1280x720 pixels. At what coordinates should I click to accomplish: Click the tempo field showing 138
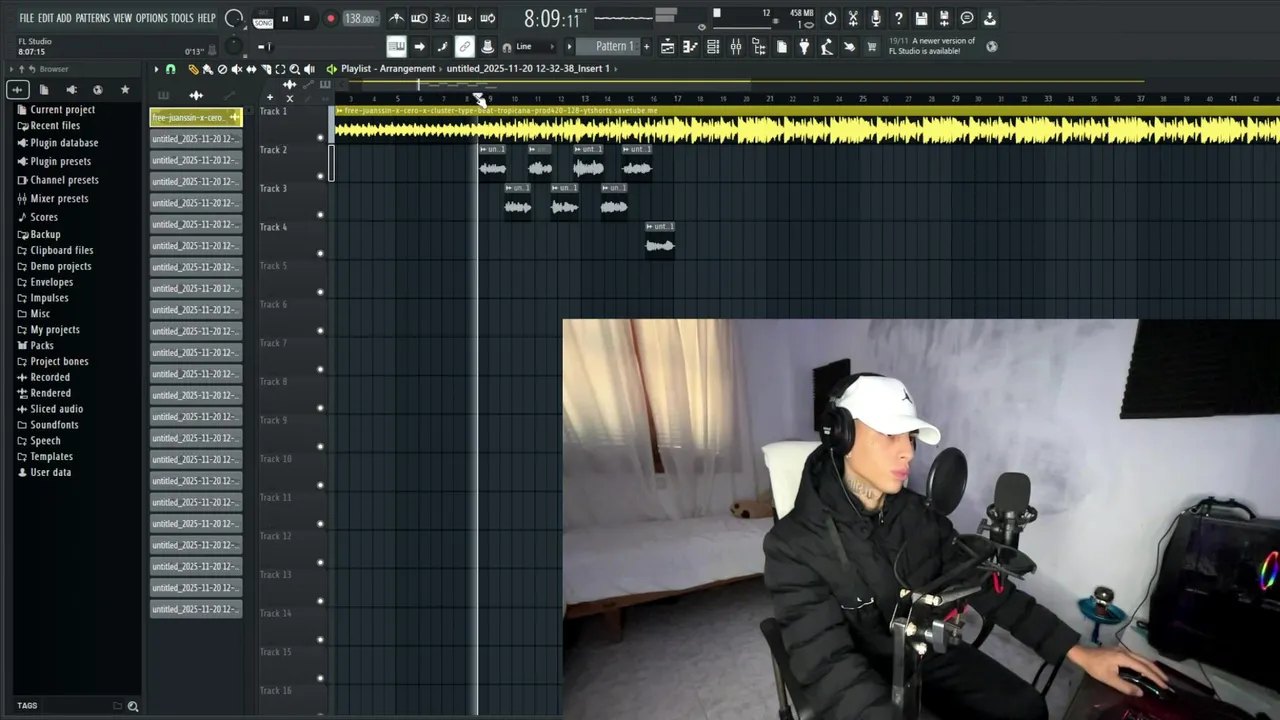coord(360,18)
